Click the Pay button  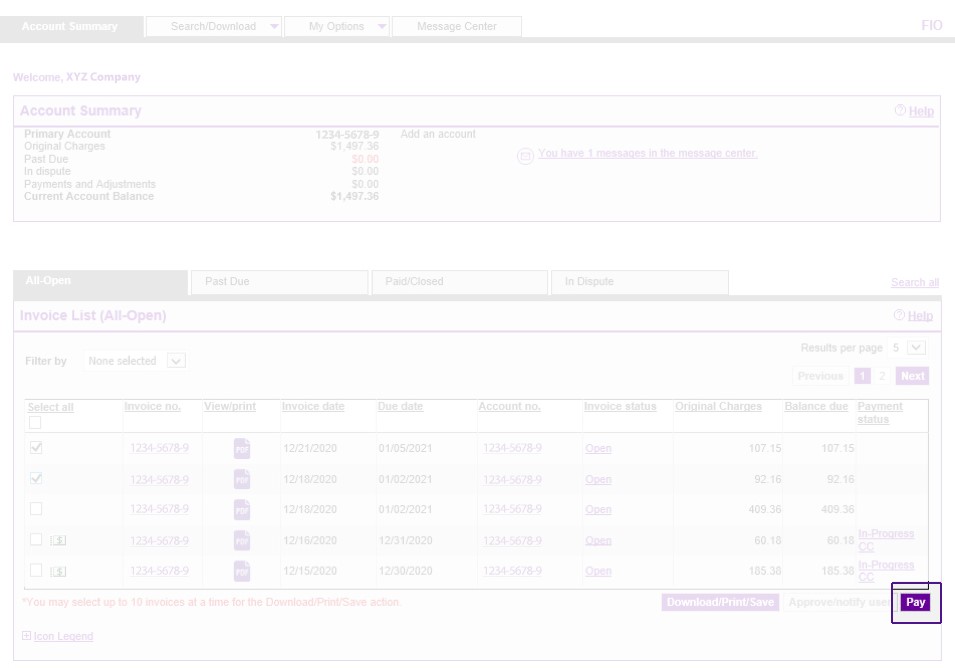point(915,602)
